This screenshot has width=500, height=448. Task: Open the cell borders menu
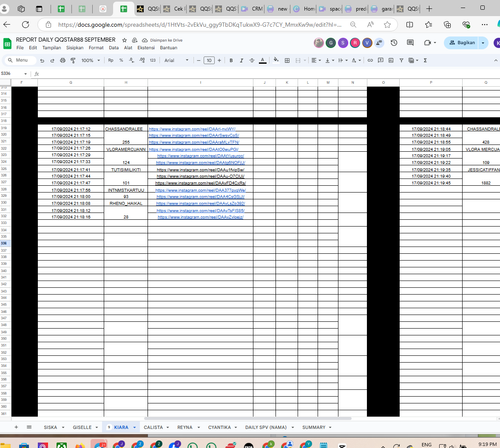(287, 60)
